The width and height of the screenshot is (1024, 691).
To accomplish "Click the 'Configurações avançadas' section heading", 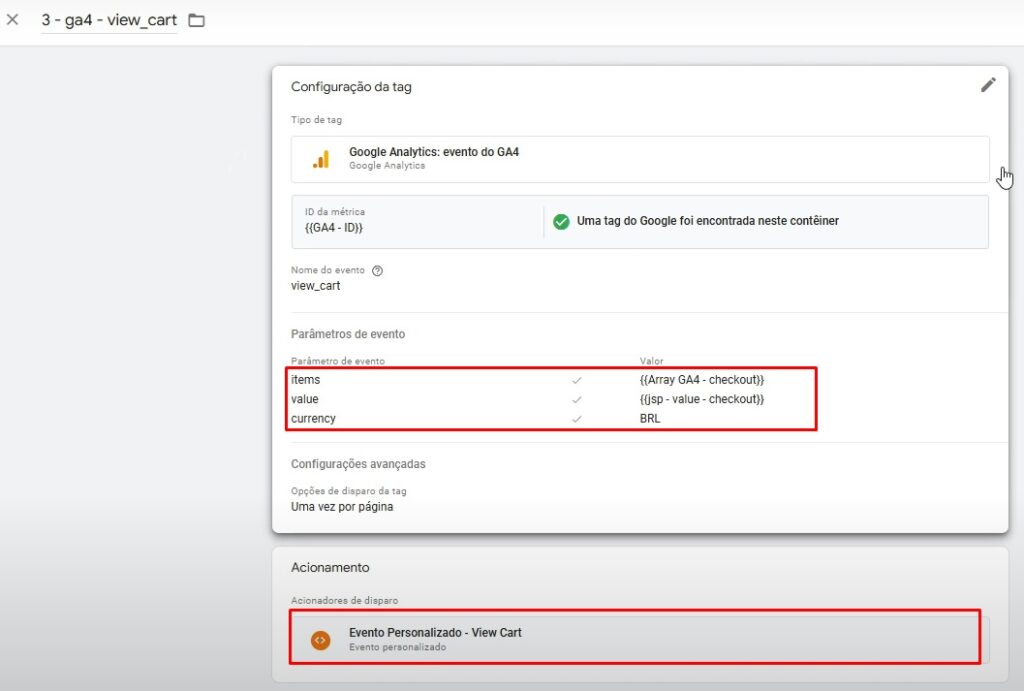I will point(358,464).
